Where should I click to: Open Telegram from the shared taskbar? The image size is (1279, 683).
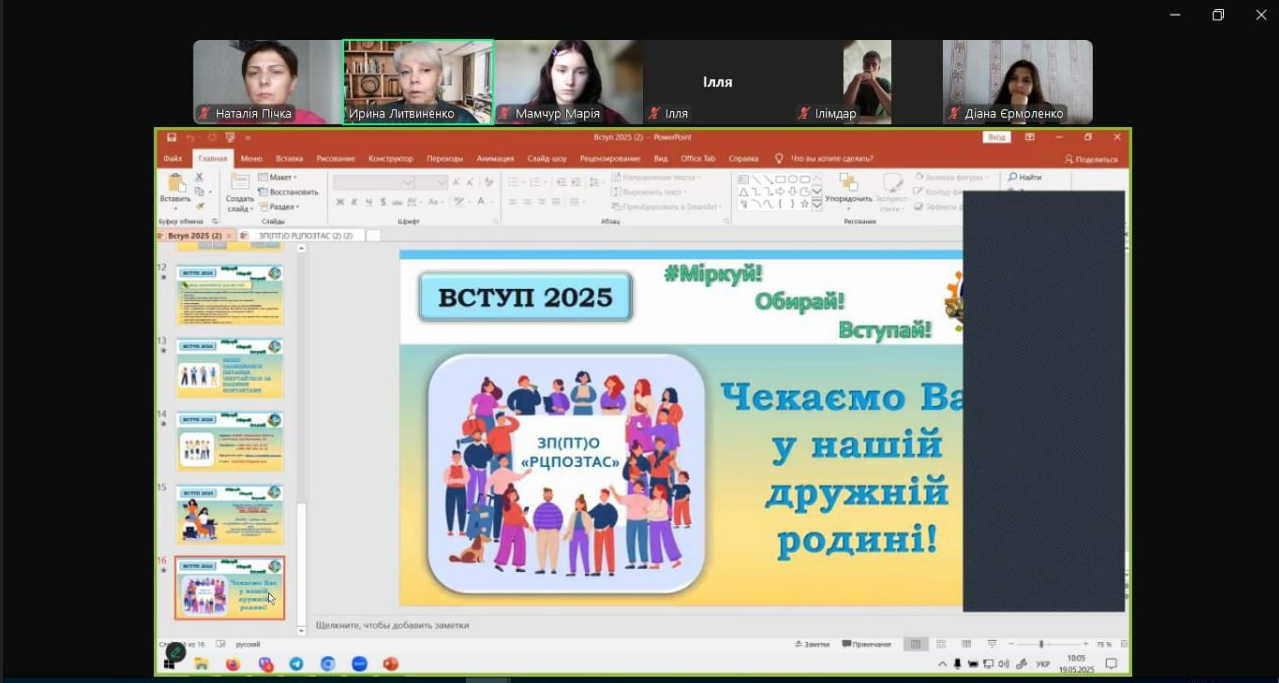pos(296,663)
